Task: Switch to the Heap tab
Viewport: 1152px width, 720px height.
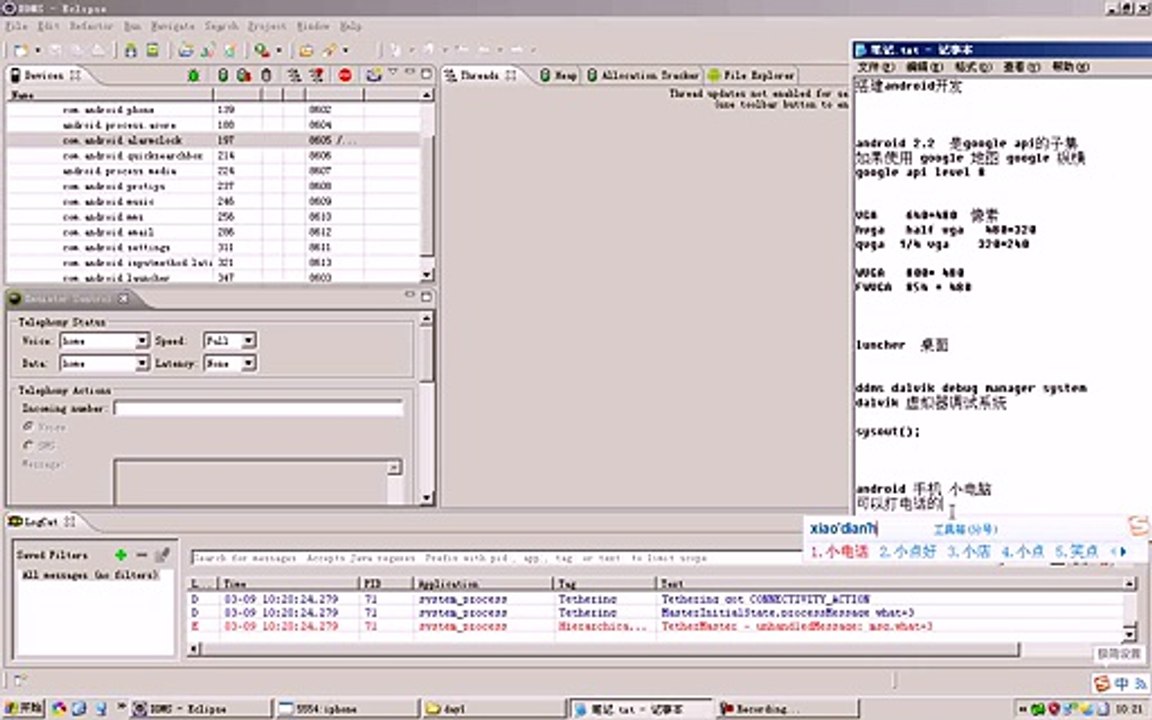Action: click(x=558, y=75)
